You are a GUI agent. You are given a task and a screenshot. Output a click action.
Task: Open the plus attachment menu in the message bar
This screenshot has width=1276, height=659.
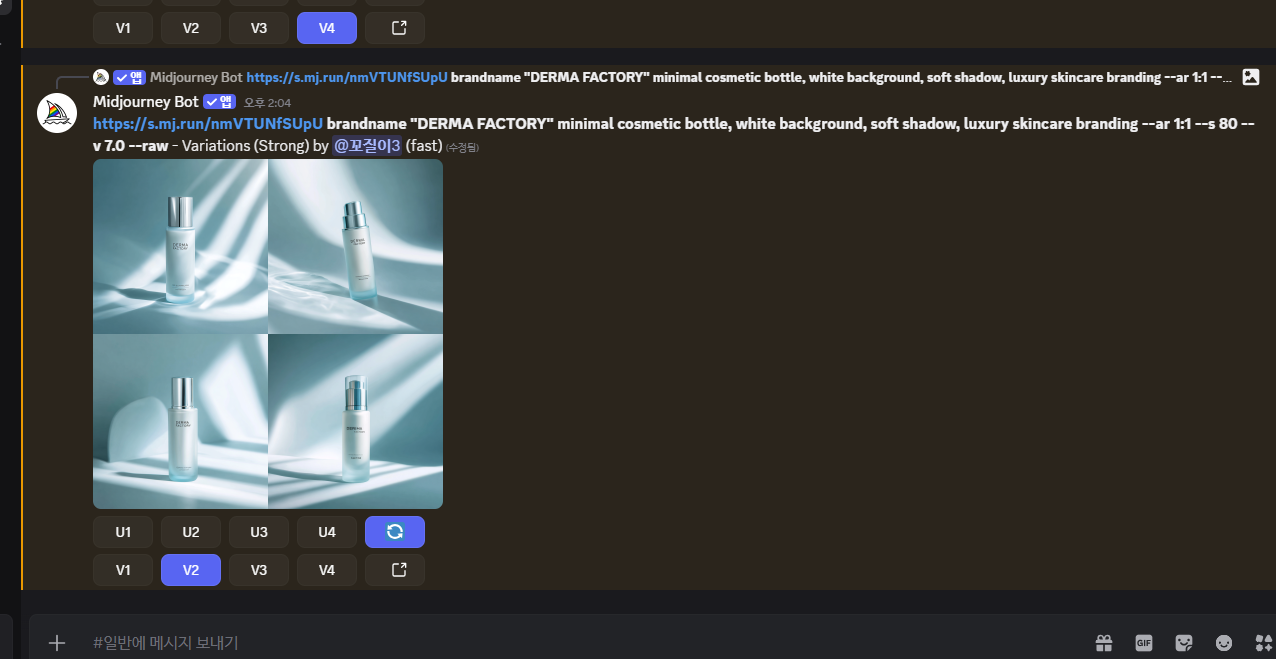(x=57, y=643)
